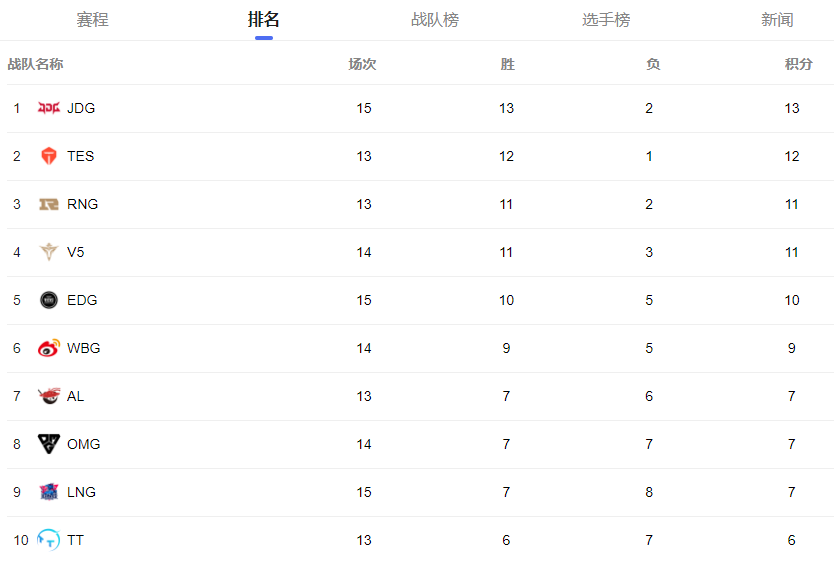The image size is (834, 562).
Task: Click the 场次 column header
Action: click(x=362, y=64)
